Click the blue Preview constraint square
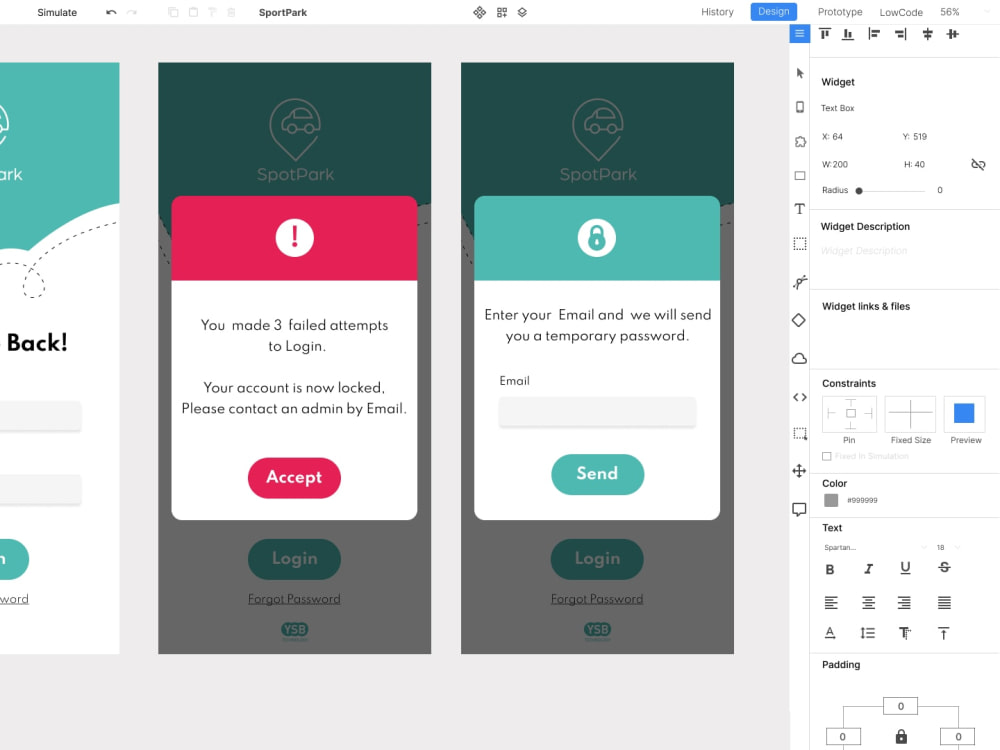Image resolution: width=1000 pixels, height=750 pixels. tap(964, 413)
